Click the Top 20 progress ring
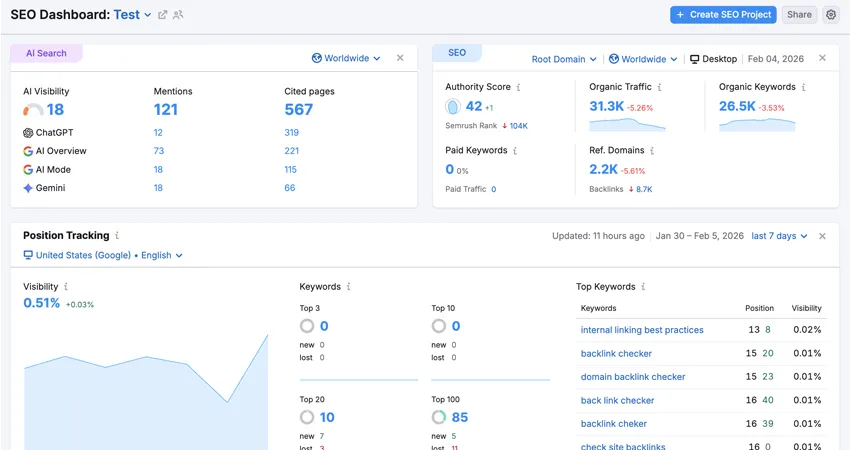 (307, 417)
